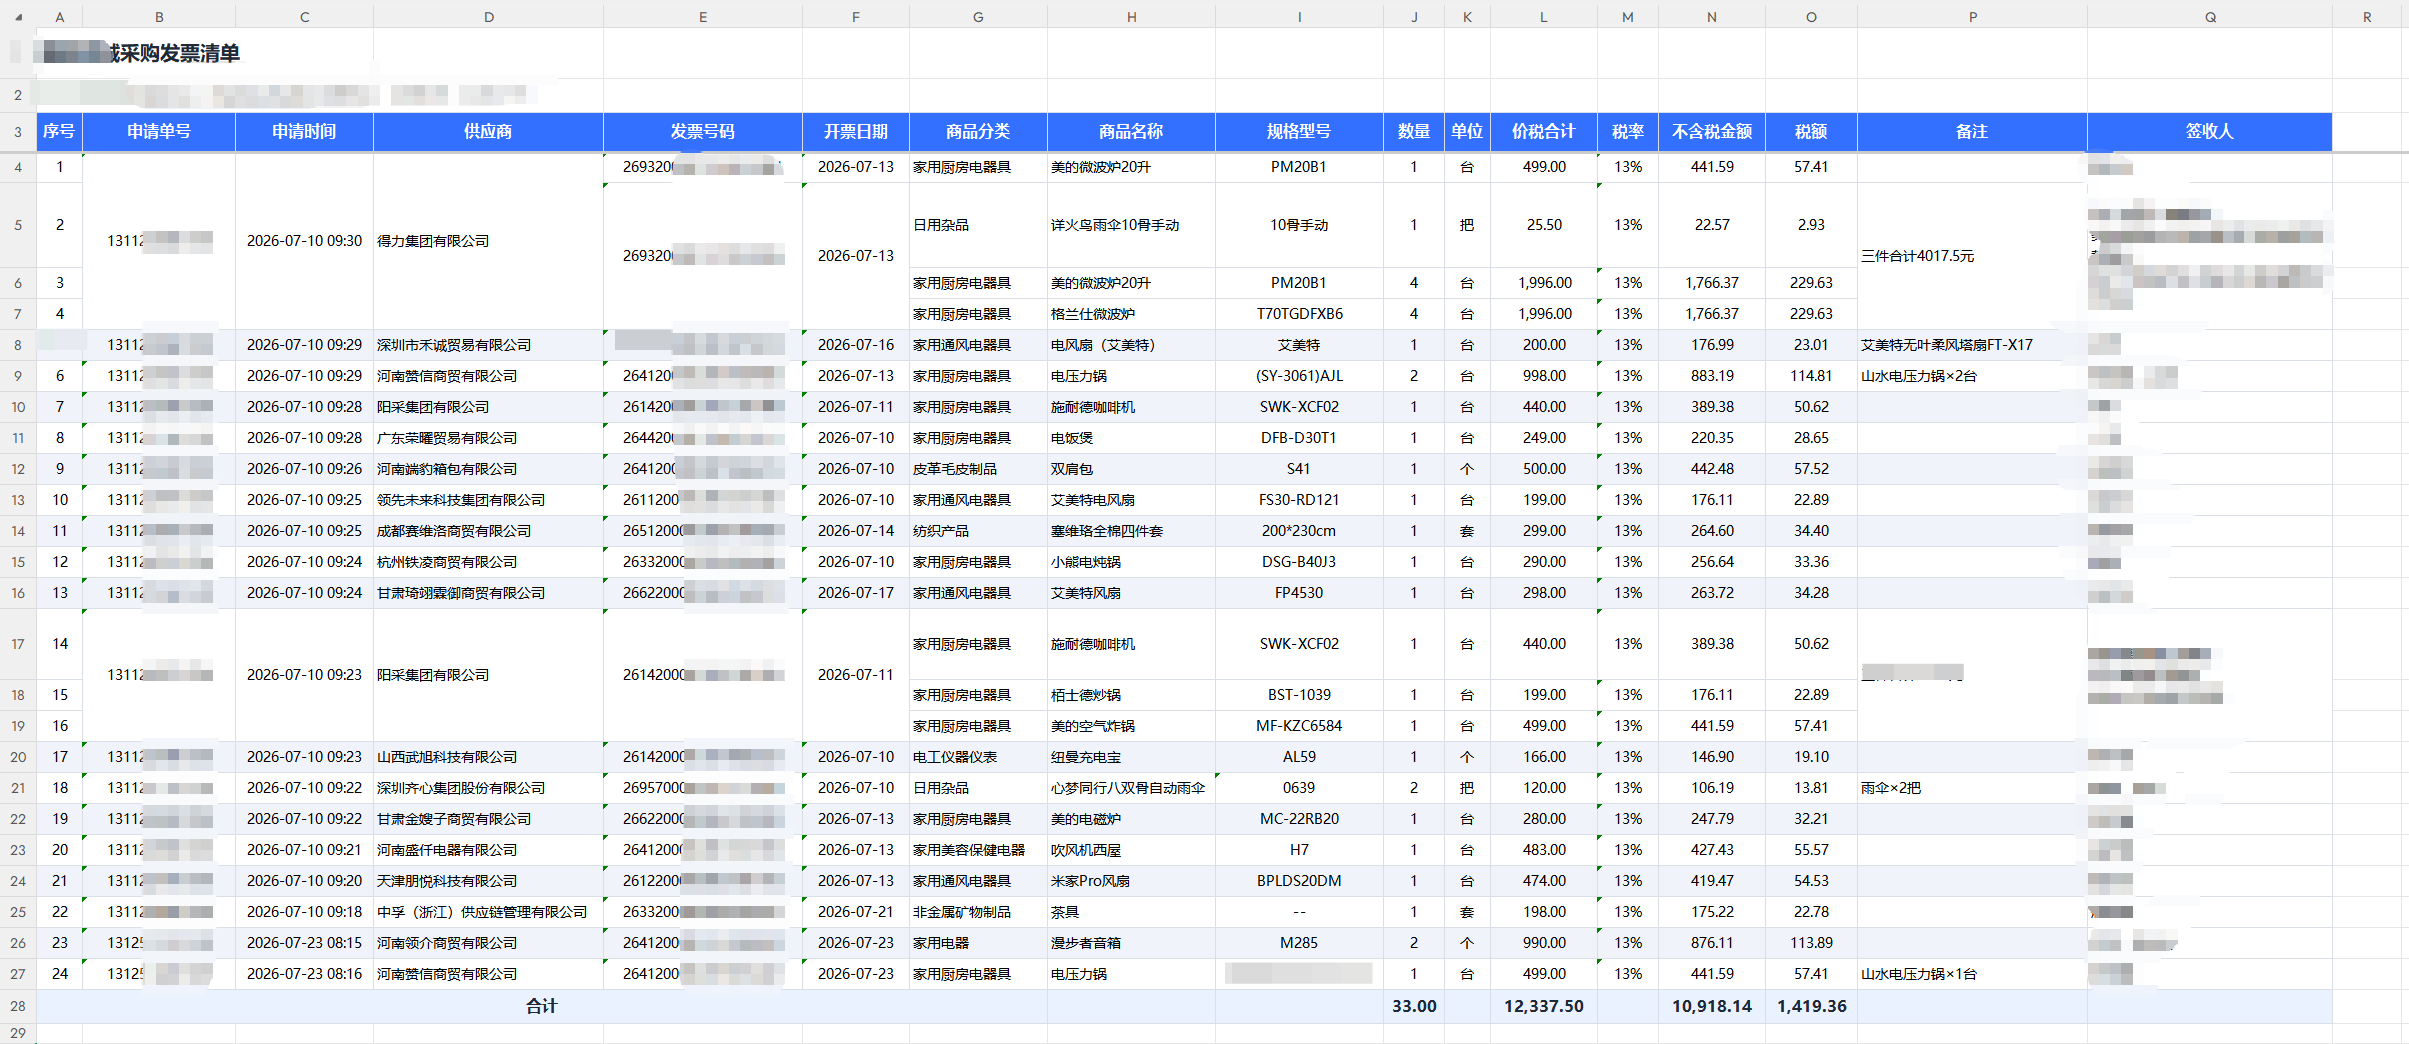Select model cell T70TGDFXB6
The height and width of the screenshot is (1044, 2409).
tap(1299, 314)
